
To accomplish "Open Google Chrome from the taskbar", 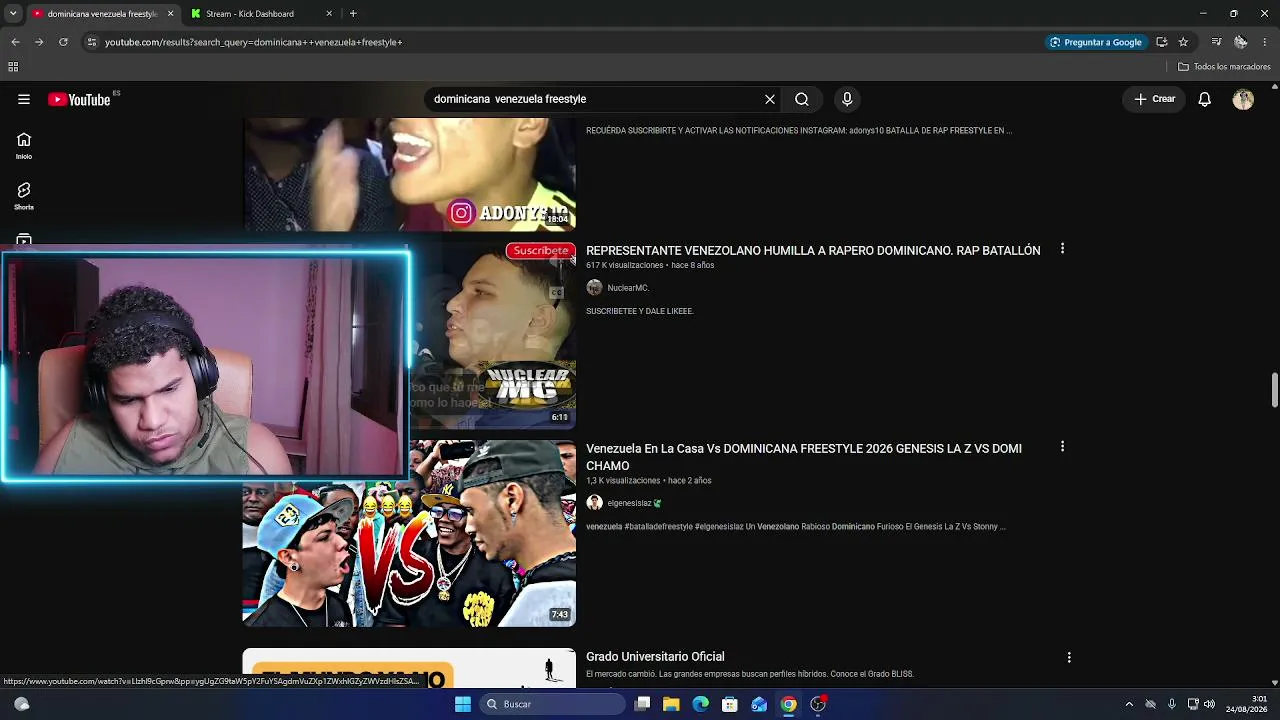I will tap(789, 704).
